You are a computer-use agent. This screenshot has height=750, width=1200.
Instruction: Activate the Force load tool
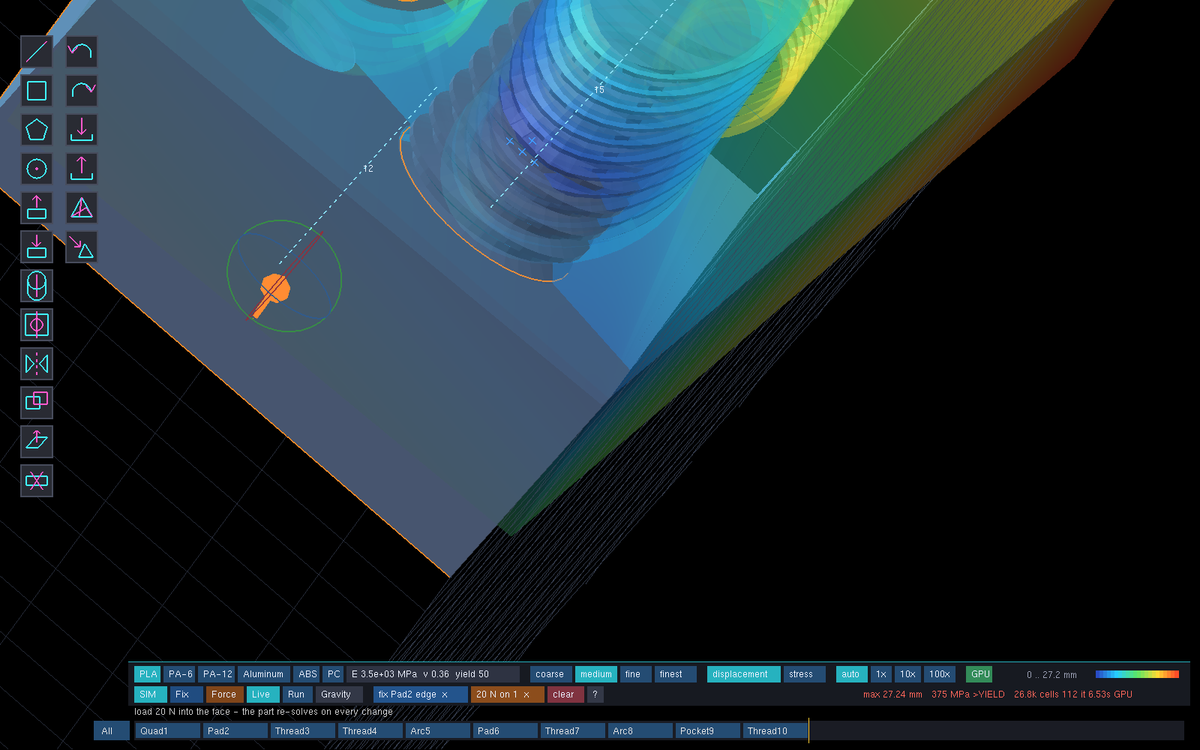point(224,694)
